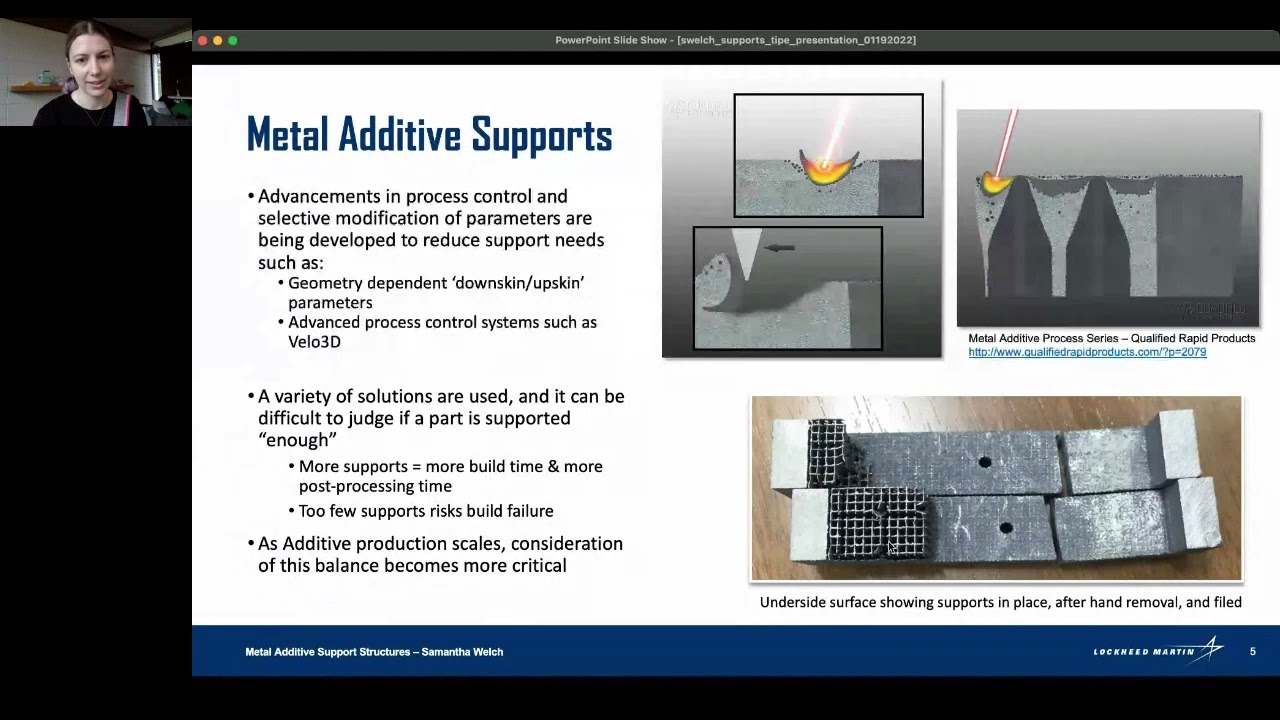Click the support cones laser diagram
The image size is (1280, 720).
(x=1108, y=218)
